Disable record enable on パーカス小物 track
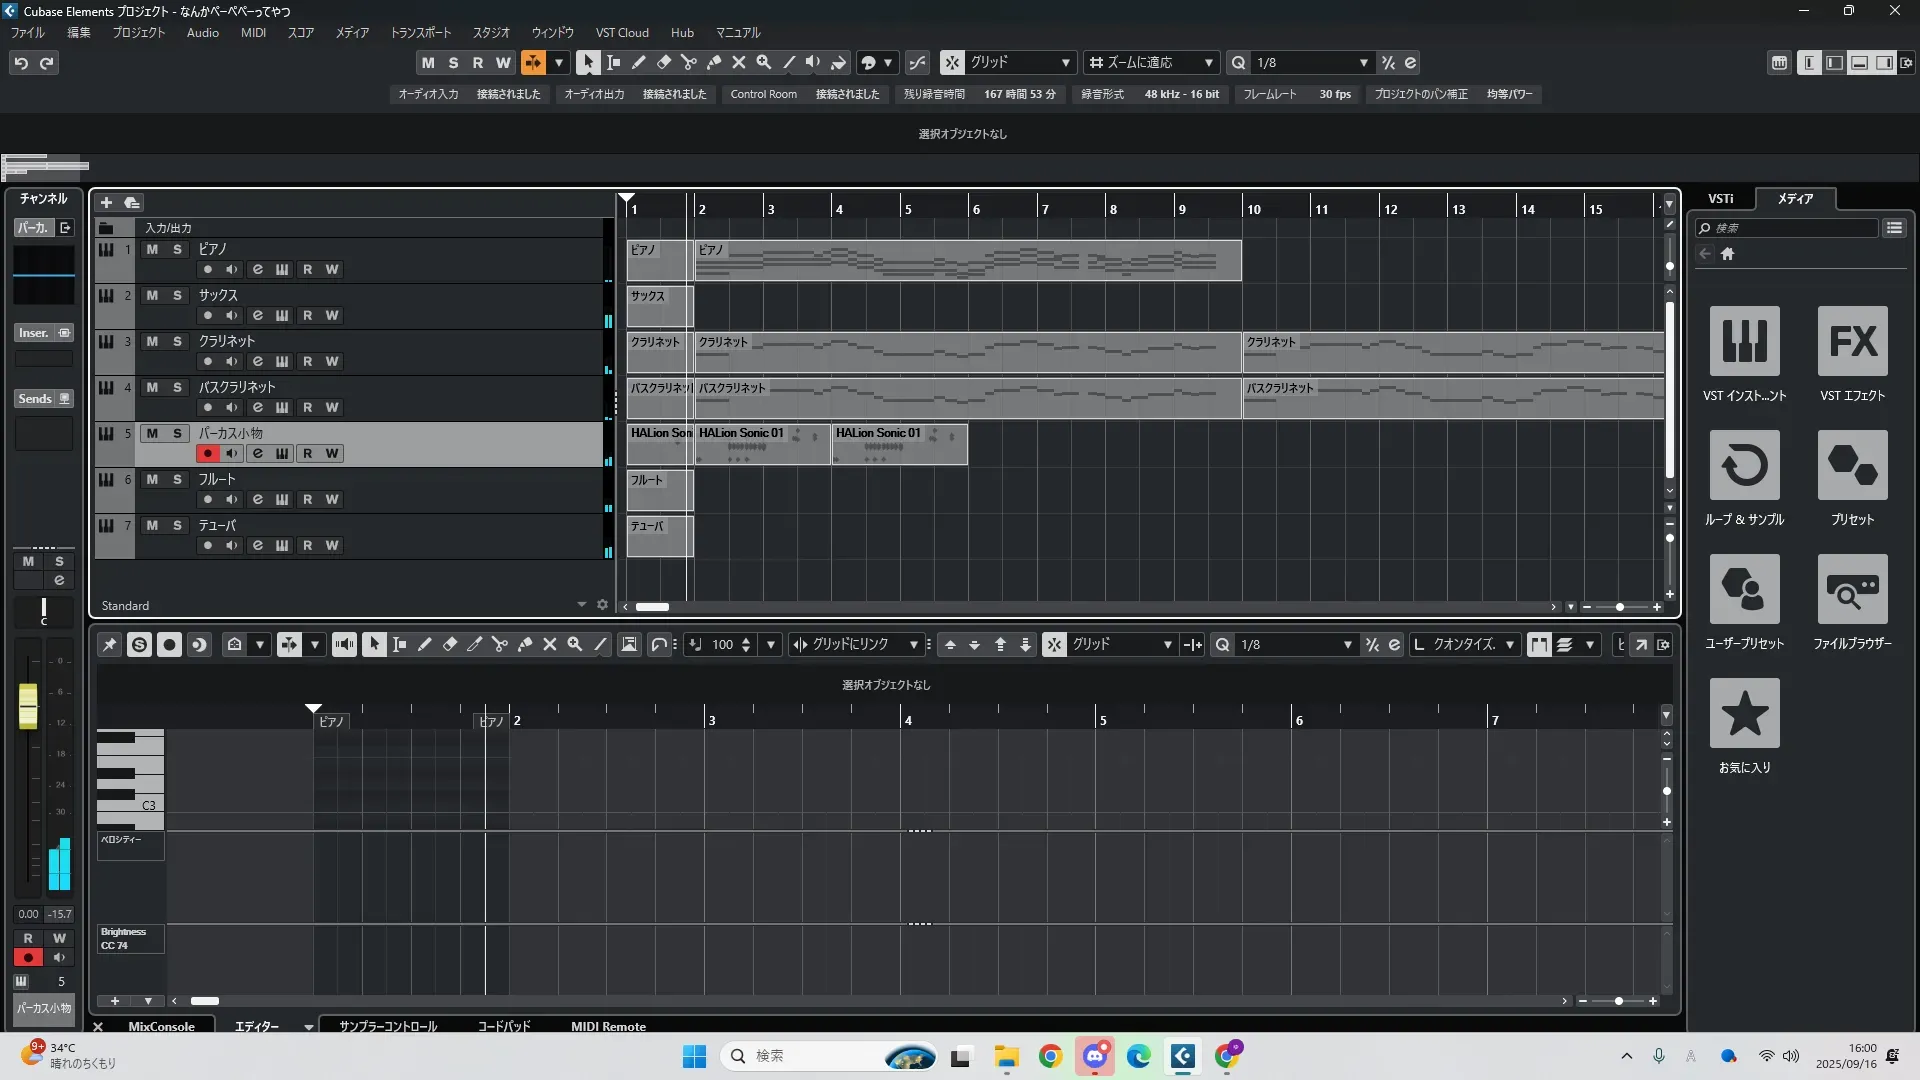 pos(207,453)
